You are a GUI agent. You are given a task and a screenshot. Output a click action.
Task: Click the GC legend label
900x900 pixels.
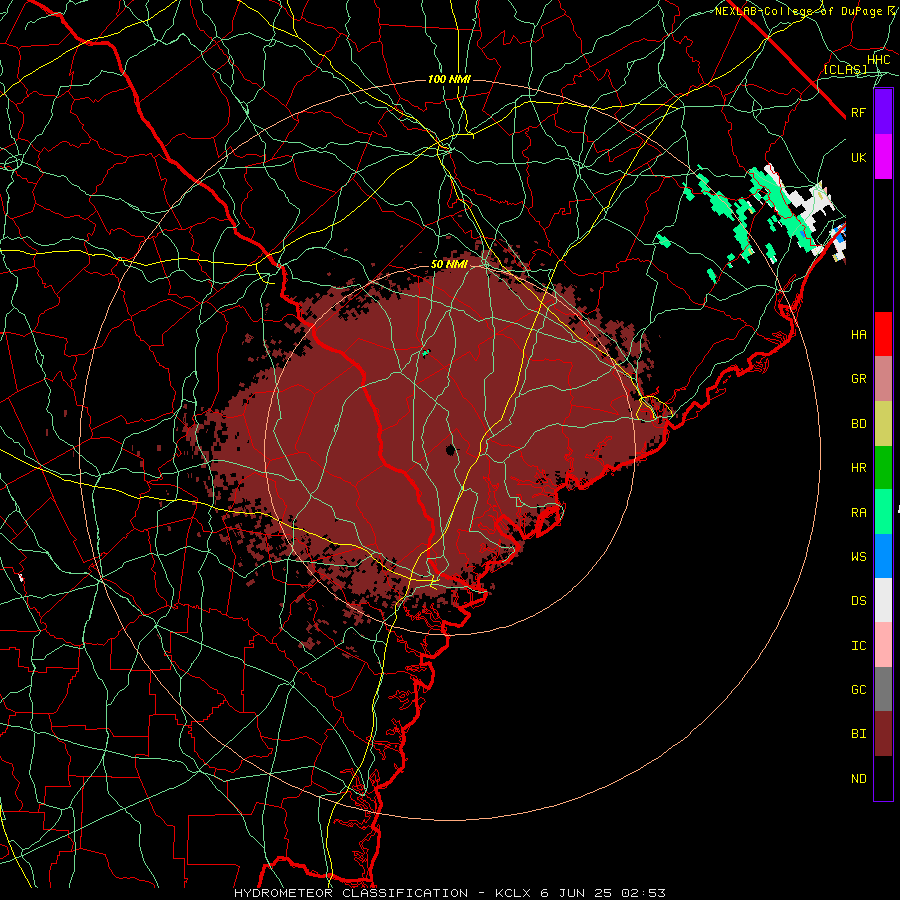click(x=859, y=690)
